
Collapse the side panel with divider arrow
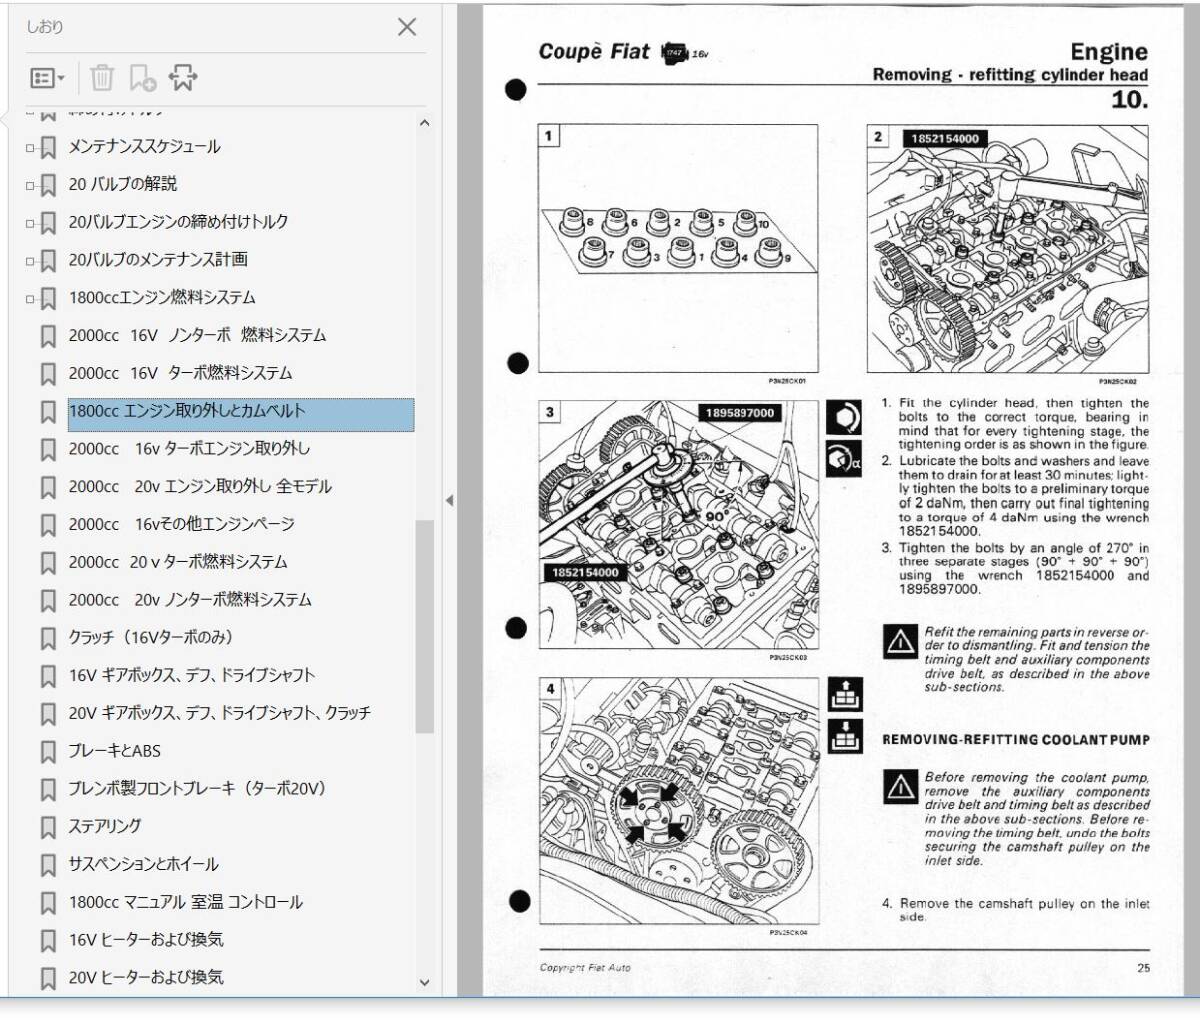click(x=449, y=500)
